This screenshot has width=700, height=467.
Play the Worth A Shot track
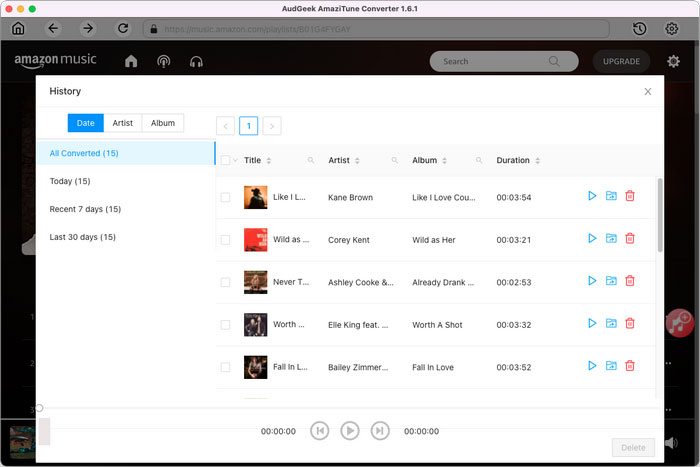[x=592, y=323]
